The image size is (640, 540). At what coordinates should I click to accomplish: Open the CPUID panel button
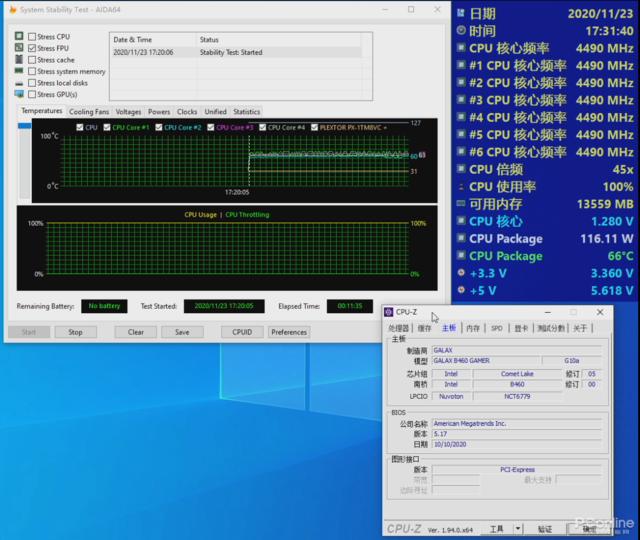coord(242,332)
